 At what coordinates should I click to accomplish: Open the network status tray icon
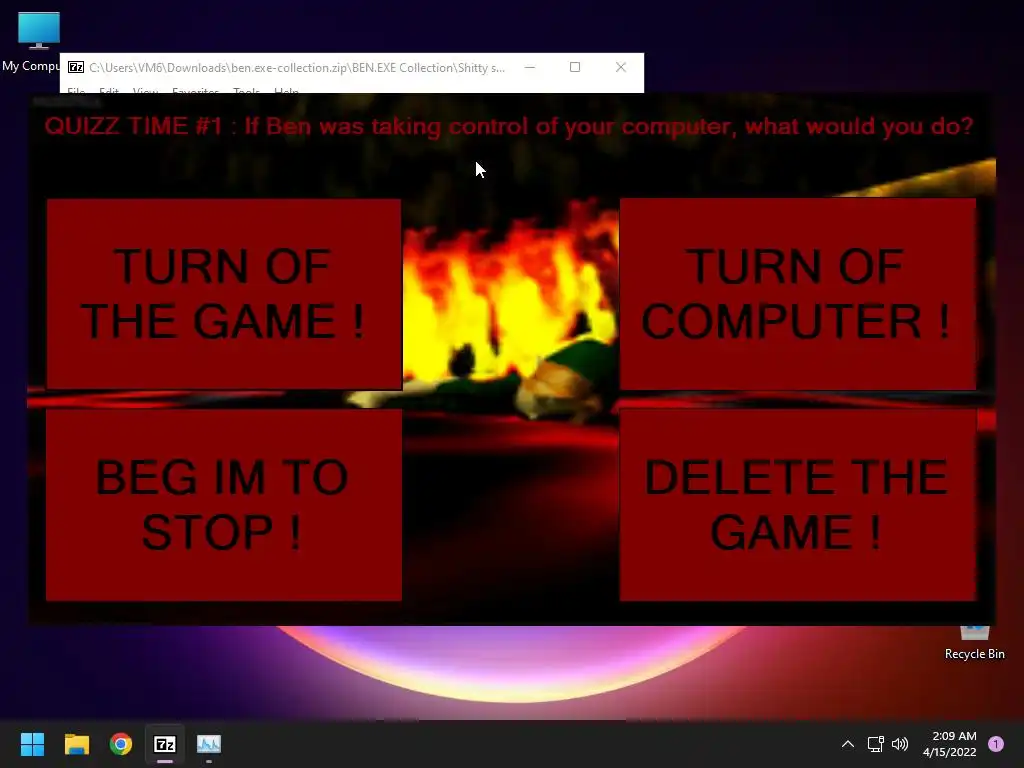click(875, 744)
